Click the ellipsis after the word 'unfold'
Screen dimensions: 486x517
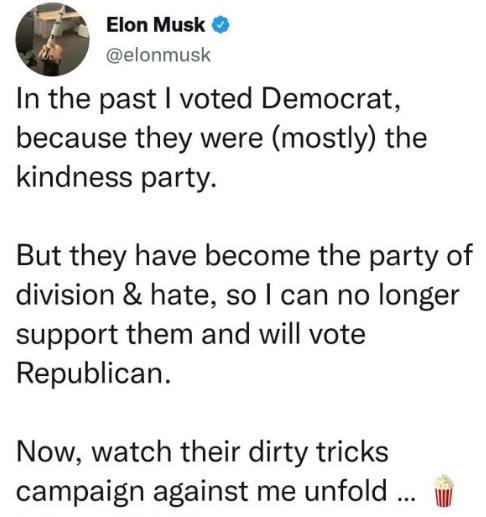[407, 498]
